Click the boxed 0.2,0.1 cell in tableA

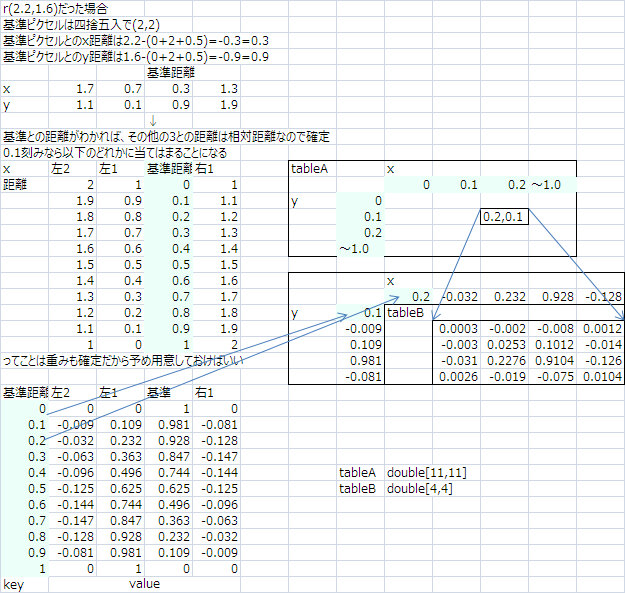[x=504, y=217]
